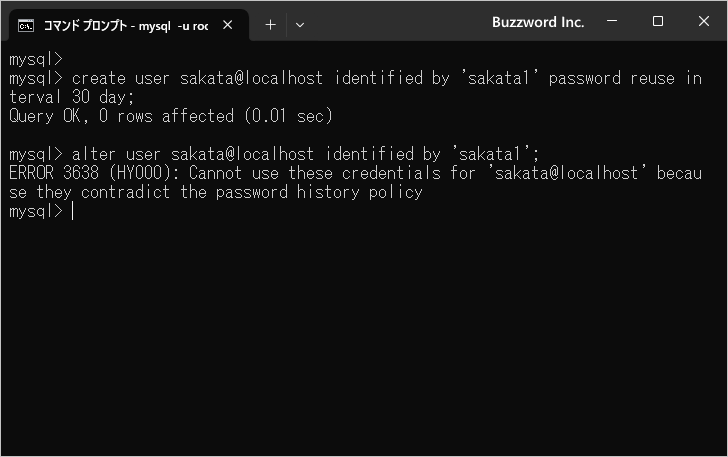The image size is (728, 457).
Task: Click the Buzzword Inc. title text
Action: (x=538, y=22)
